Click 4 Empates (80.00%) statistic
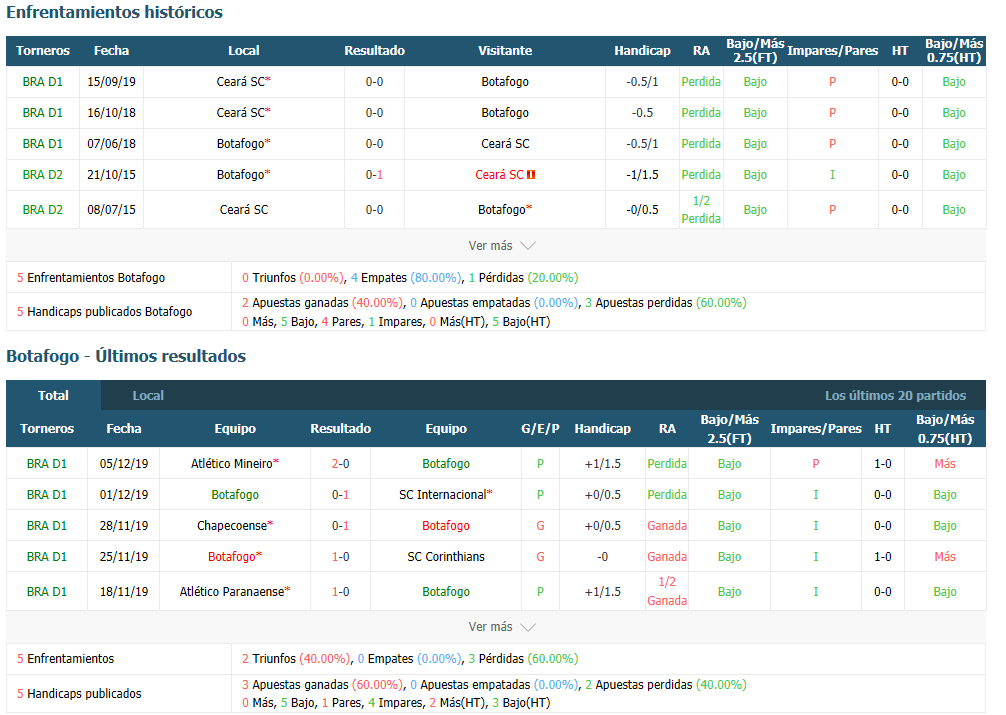1006x715 pixels. (x=406, y=278)
